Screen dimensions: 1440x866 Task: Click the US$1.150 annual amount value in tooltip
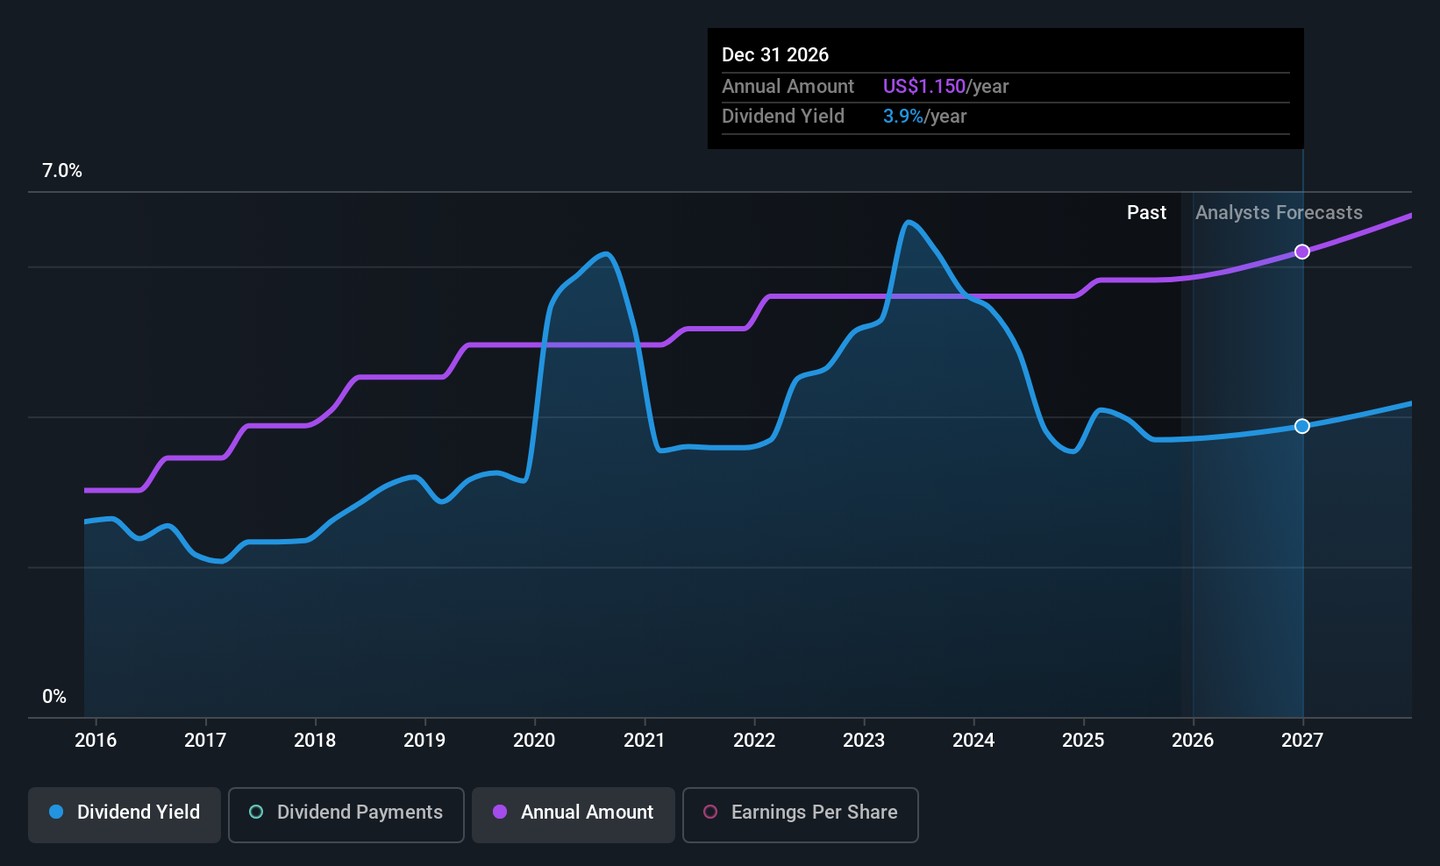[x=924, y=87]
